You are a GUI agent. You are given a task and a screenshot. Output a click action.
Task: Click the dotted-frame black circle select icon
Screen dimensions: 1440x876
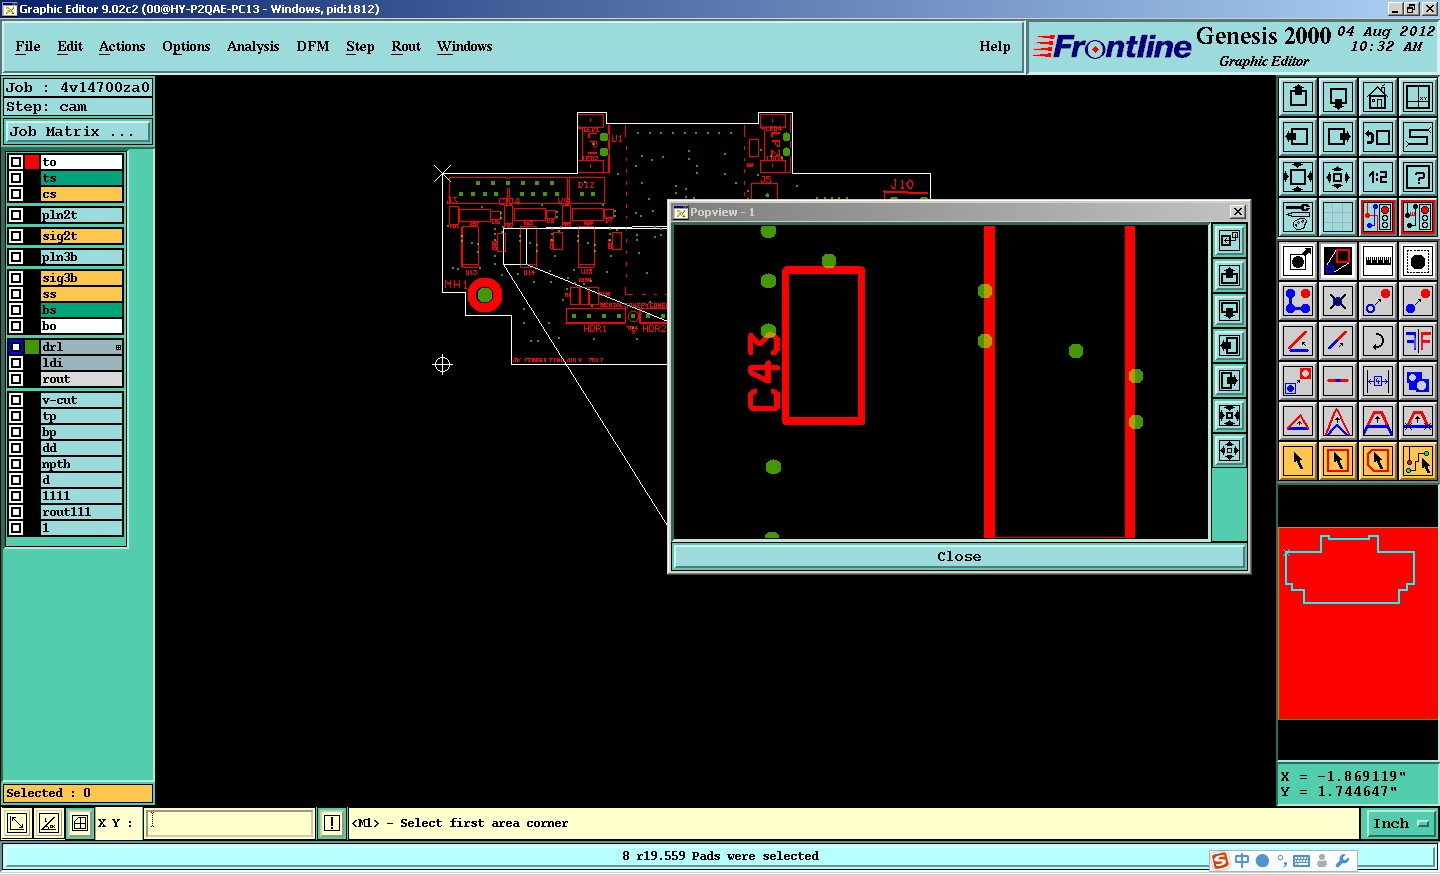pos(1418,261)
